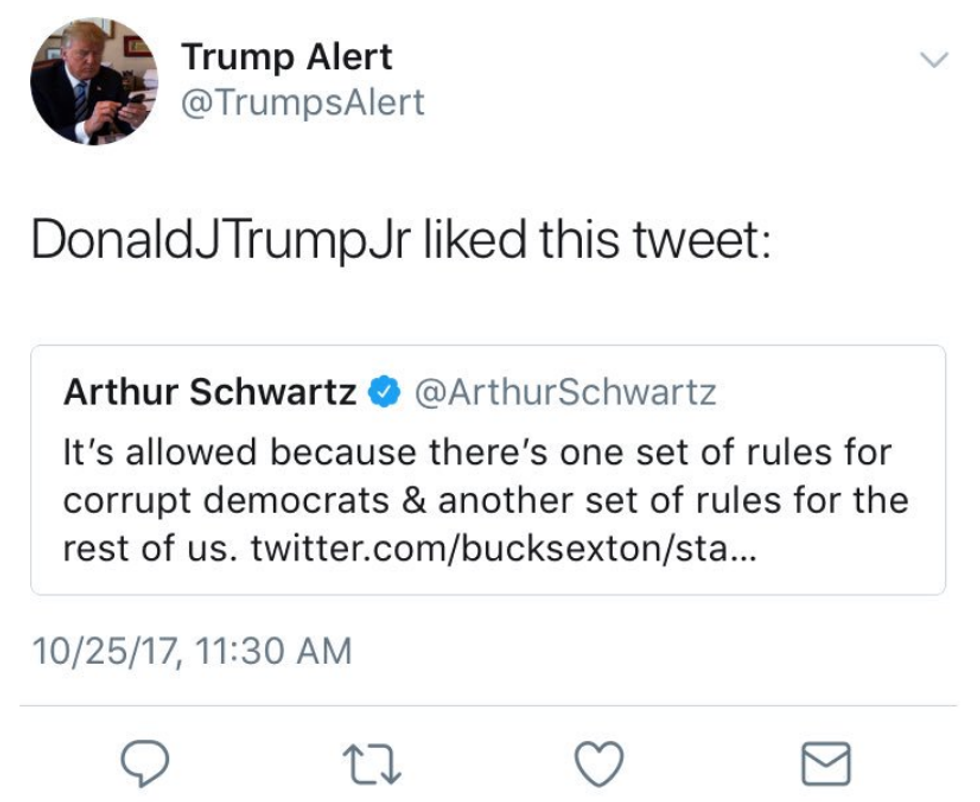Follow the twitter.com/bucksexton/sta... link
The height and width of the screenshot is (802, 980).
[504, 549]
